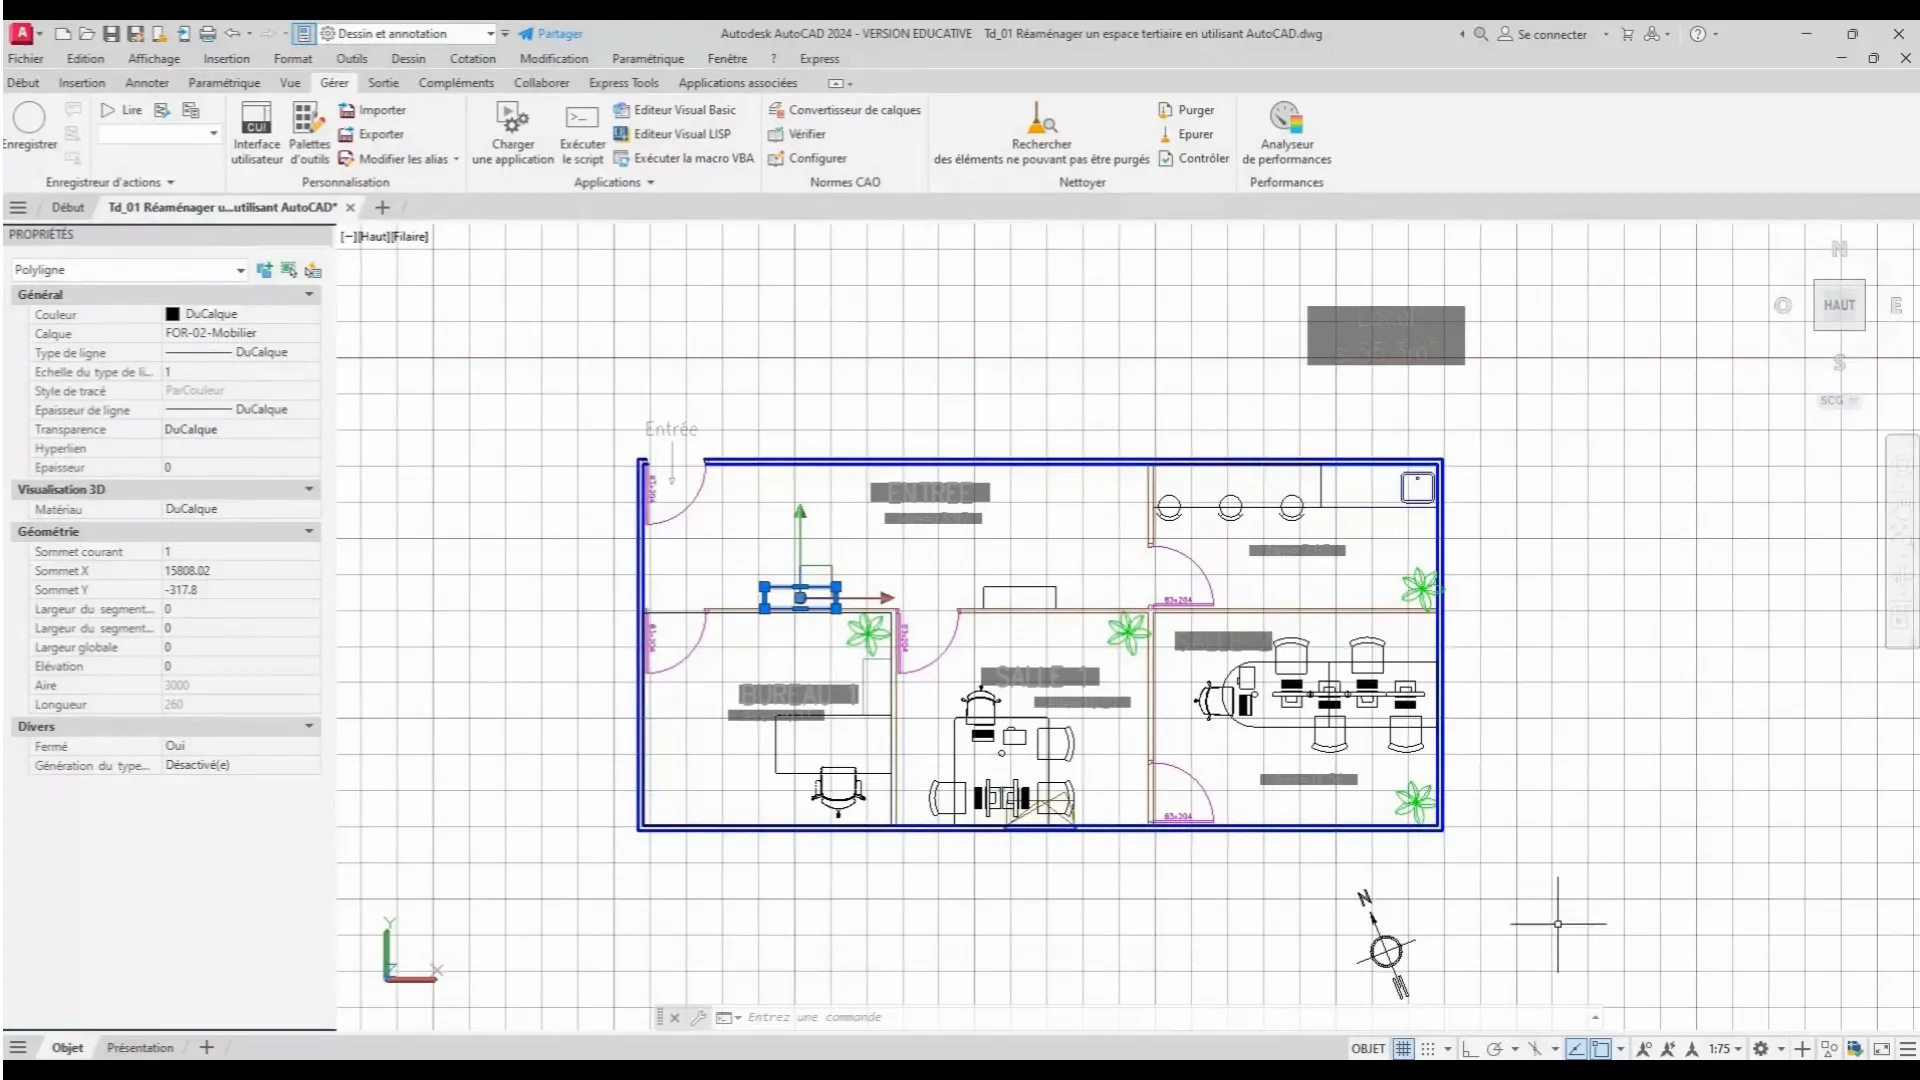This screenshot has width=1920, height=1080.
Task: Open the Fichier menu
Action: pos(25,59)
